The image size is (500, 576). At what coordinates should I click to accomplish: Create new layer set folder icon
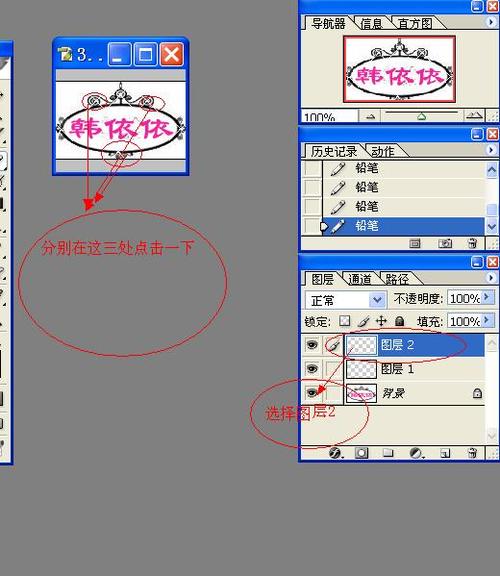(388, 453)
